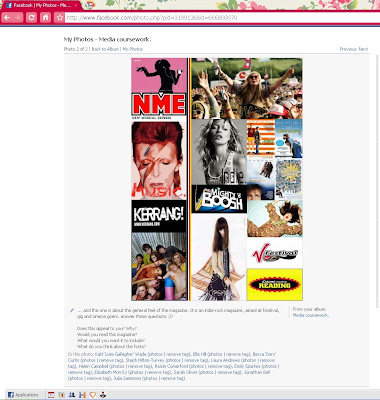
Task: Click the 'My Photos - Media coursework.' heading
Action: click(107, 39)
